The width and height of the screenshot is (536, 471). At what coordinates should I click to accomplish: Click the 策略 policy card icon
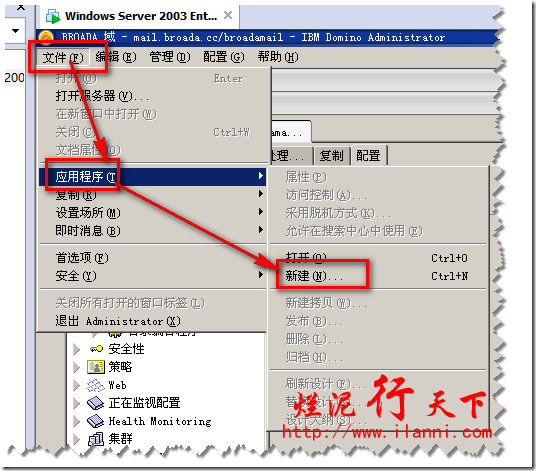(96, 367)
